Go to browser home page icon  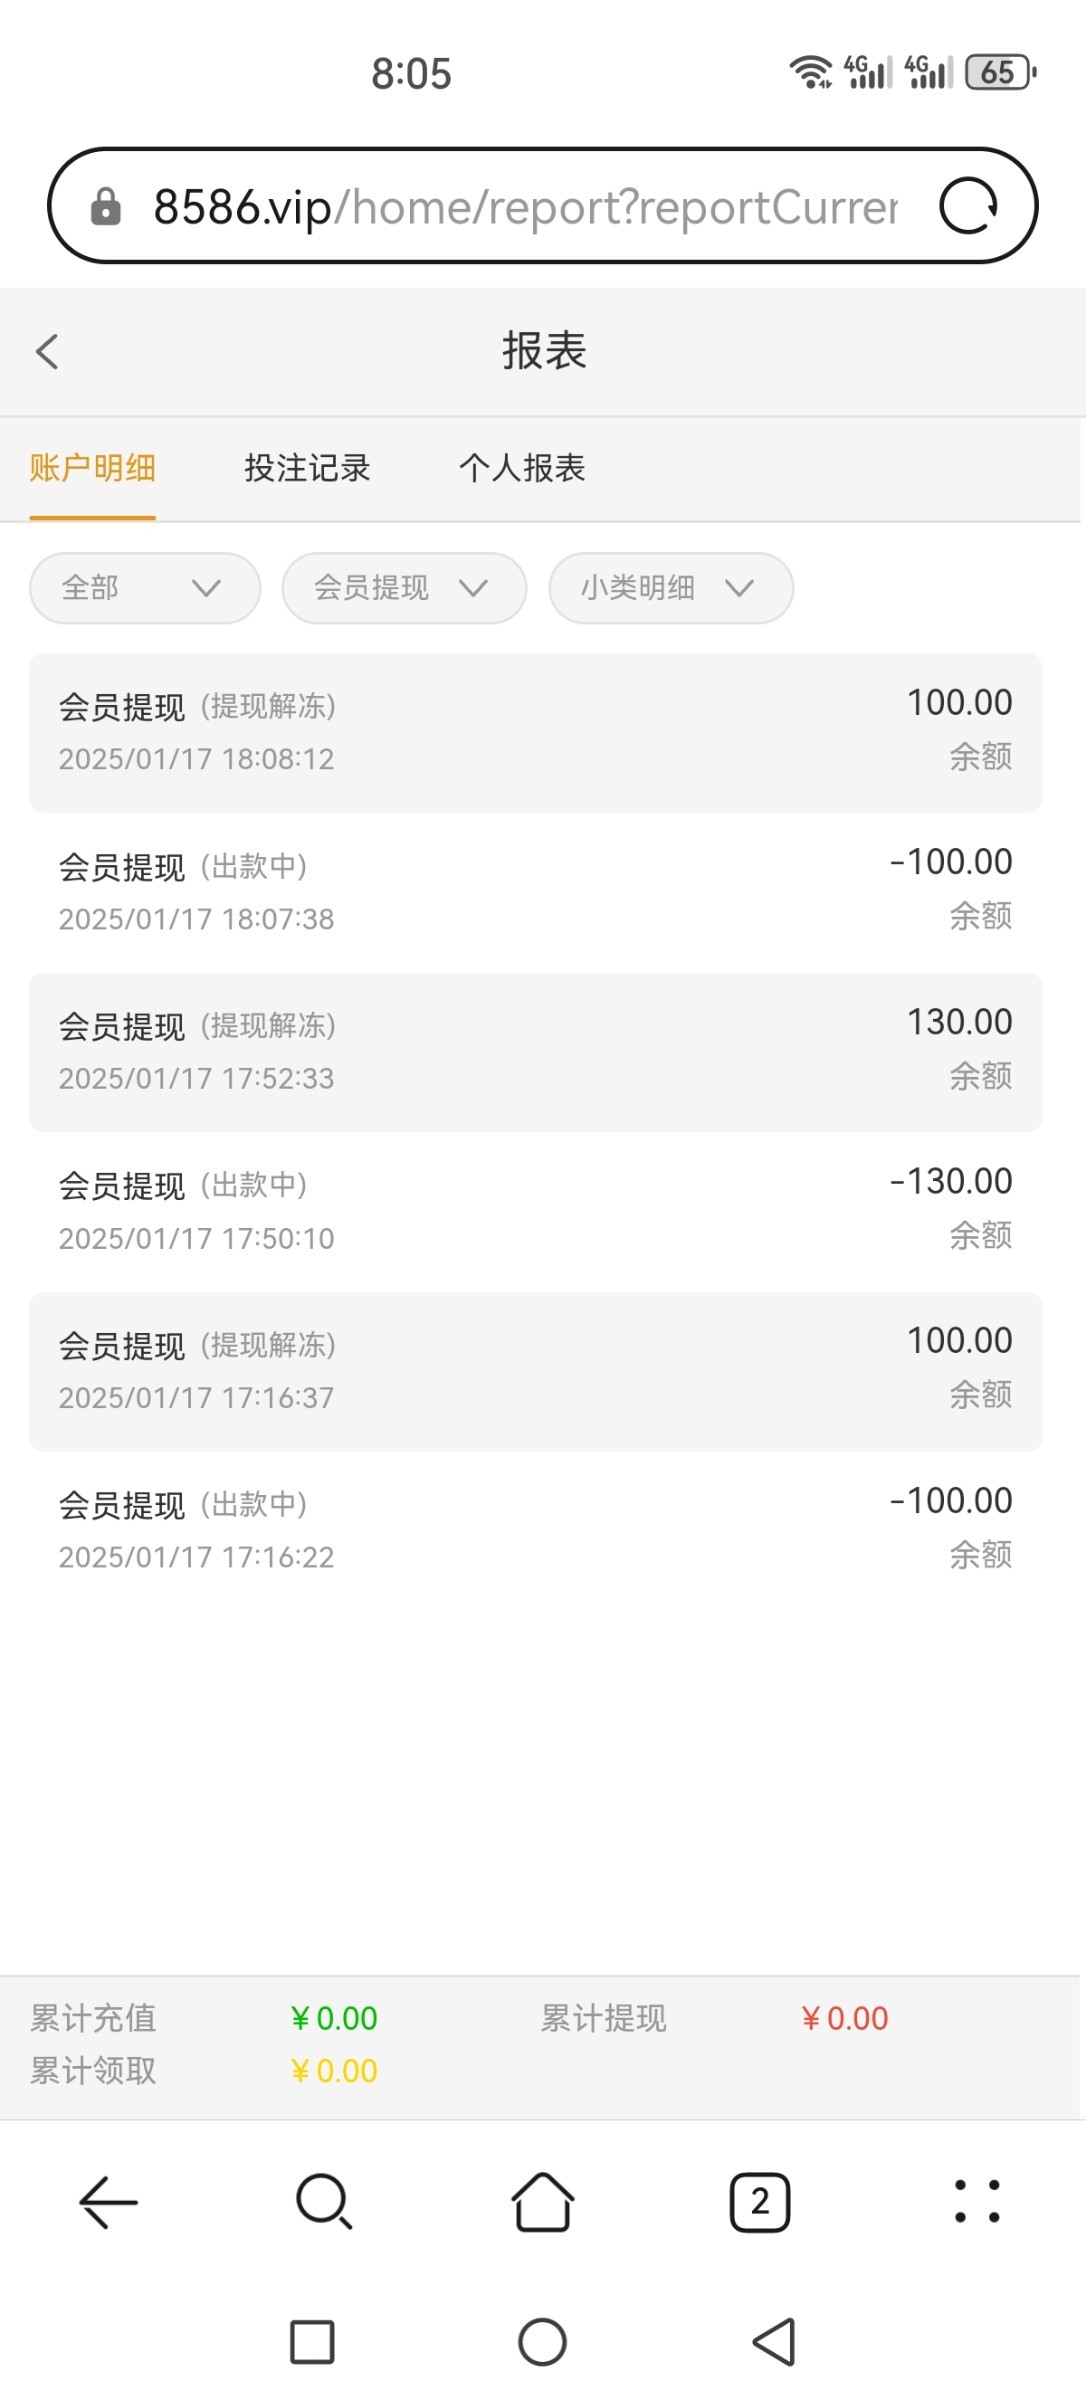(x=542, y=2201)
